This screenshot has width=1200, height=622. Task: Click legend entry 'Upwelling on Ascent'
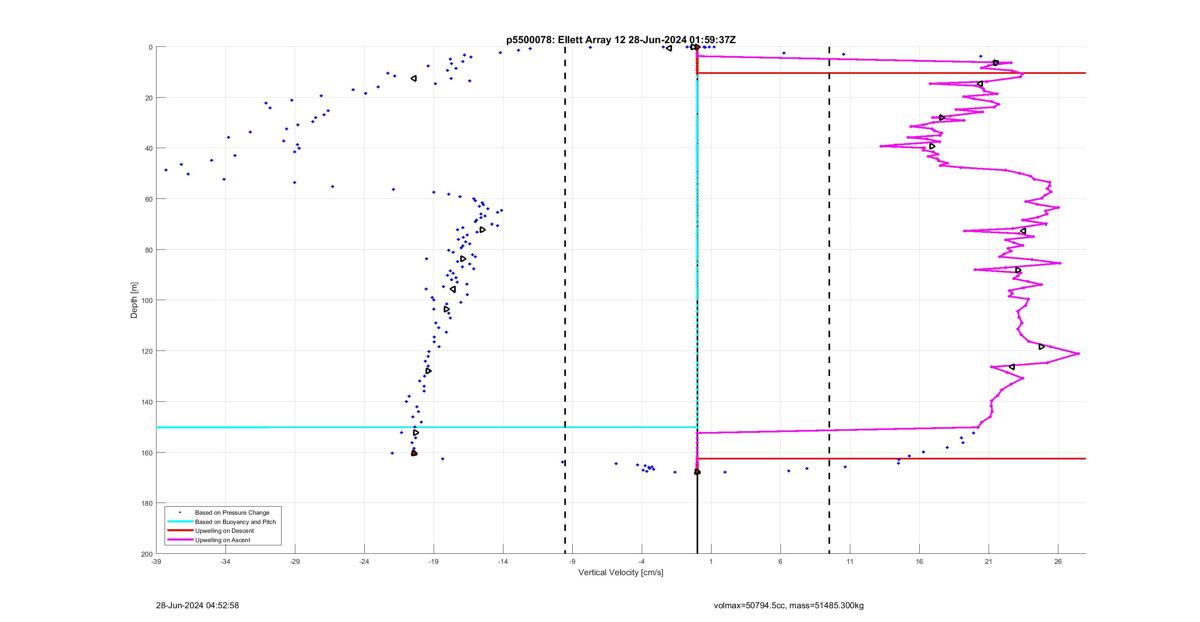223,539
